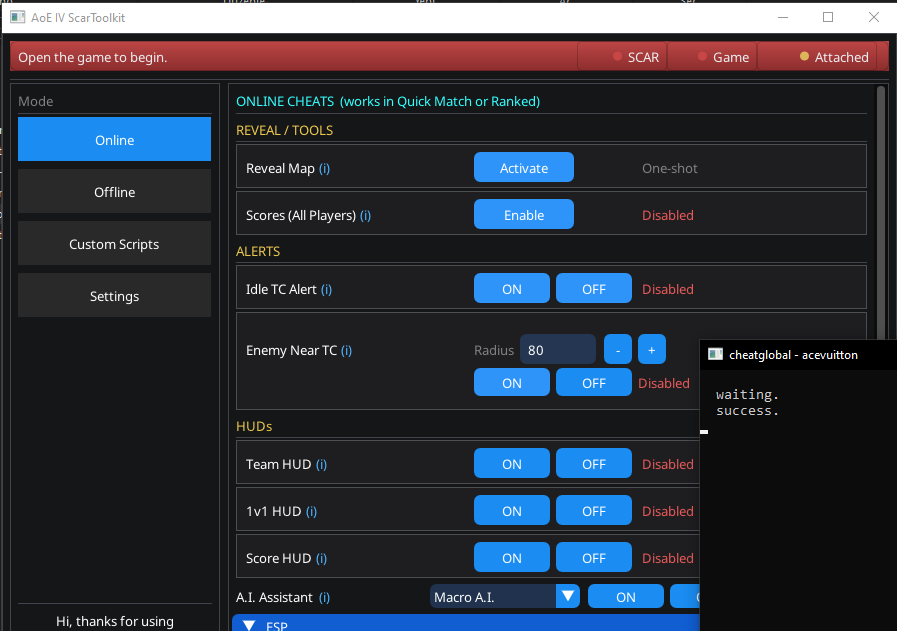
Task: Click the Enemy Near TC info icon
Action: (346, 351)
